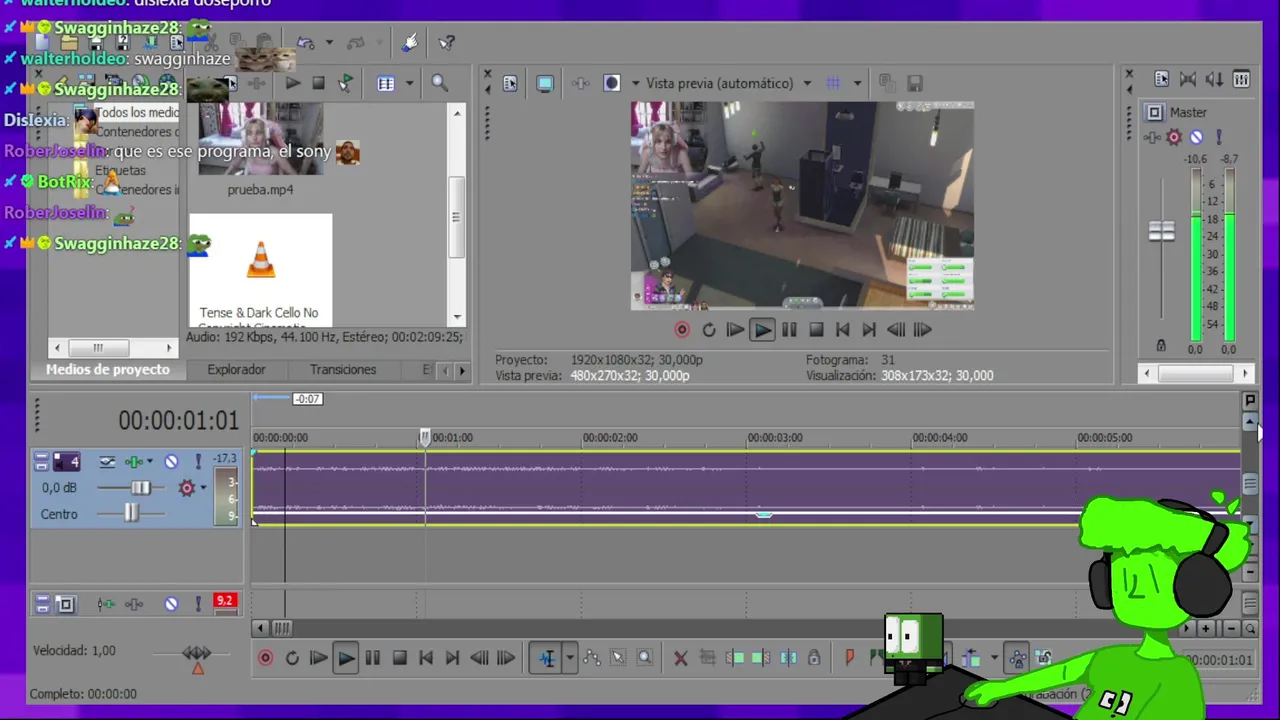Image resolution: width=1280 pixels, height=720 pixels.
Task: Open Audio Properties in Master Bus panel
Action: click(x=1162, y=80)
